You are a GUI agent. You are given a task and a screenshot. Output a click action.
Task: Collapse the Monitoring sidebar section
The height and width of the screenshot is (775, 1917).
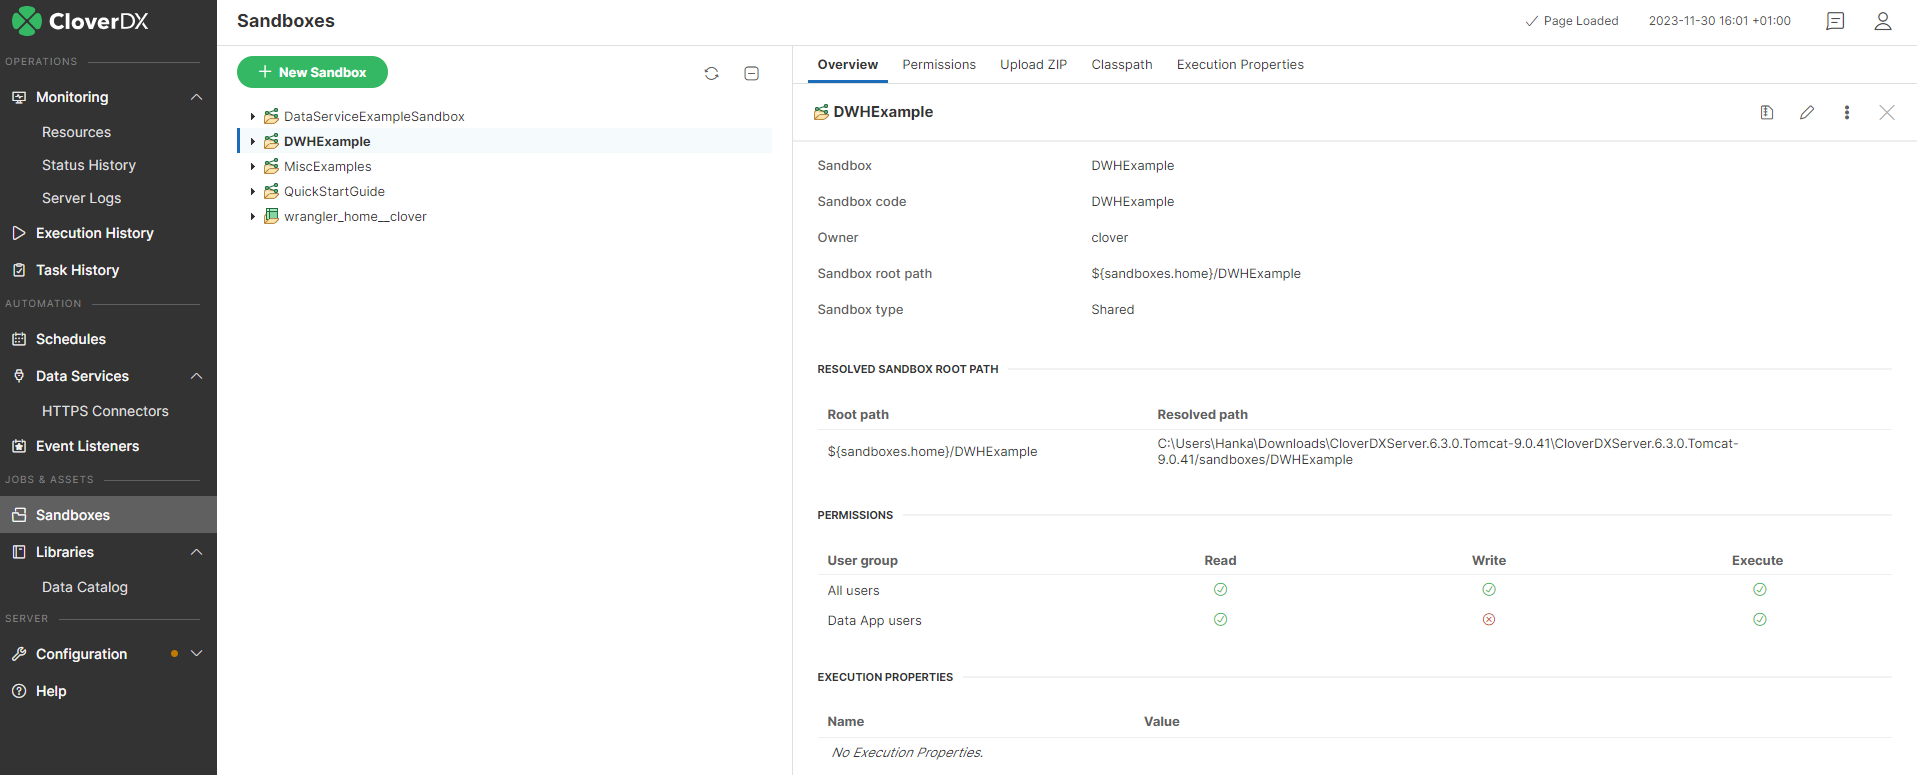pos(196,97)
